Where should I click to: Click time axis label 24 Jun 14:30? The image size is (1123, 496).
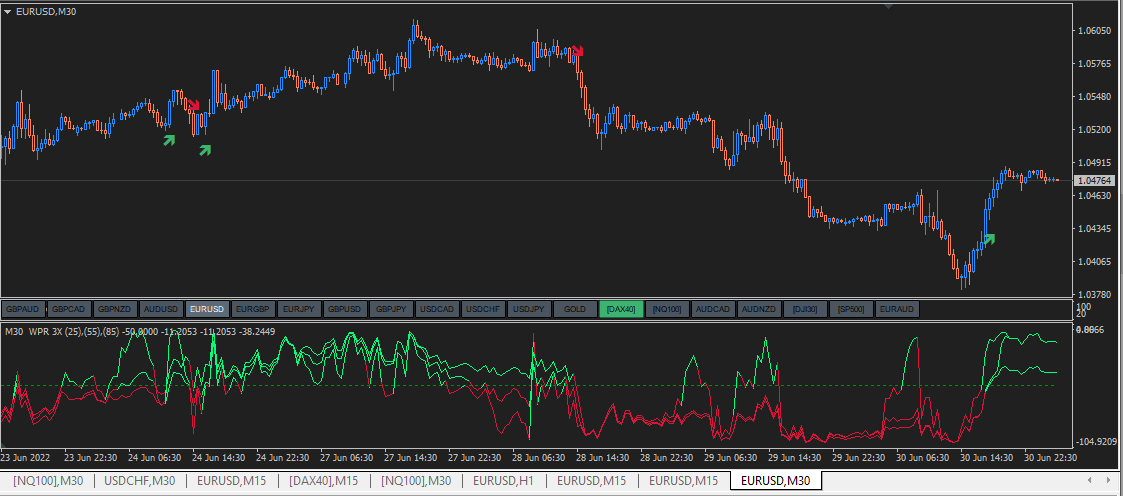(x=217, y=457)
